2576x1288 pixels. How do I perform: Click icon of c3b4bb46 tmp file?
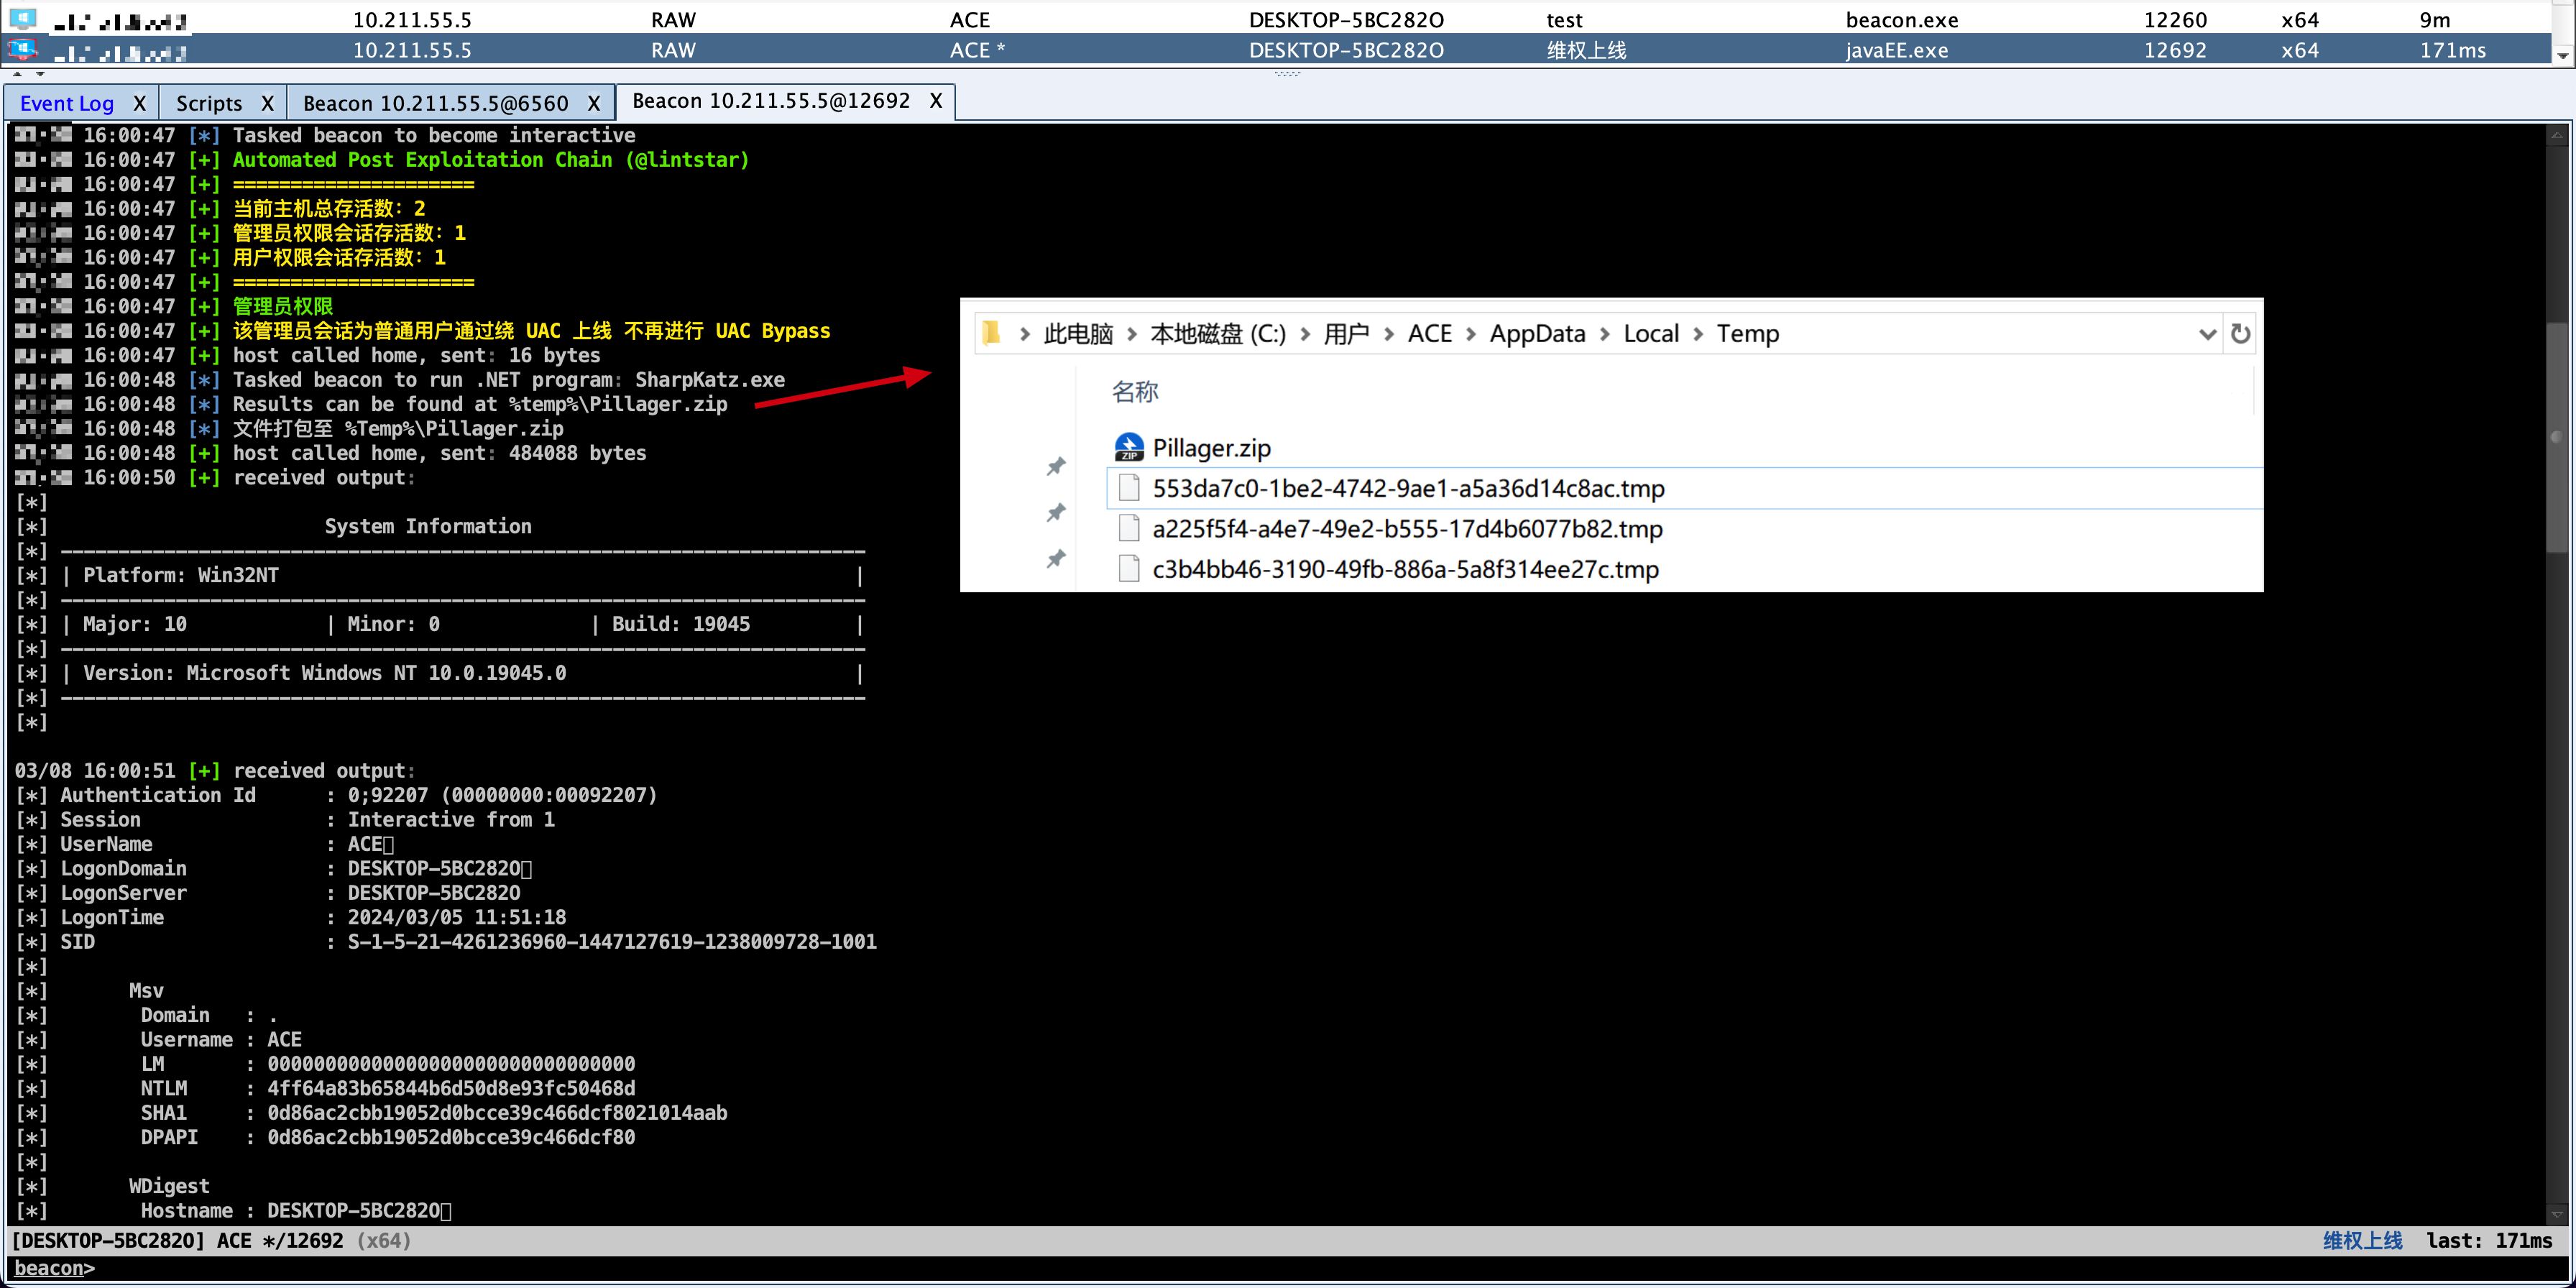1129,569
